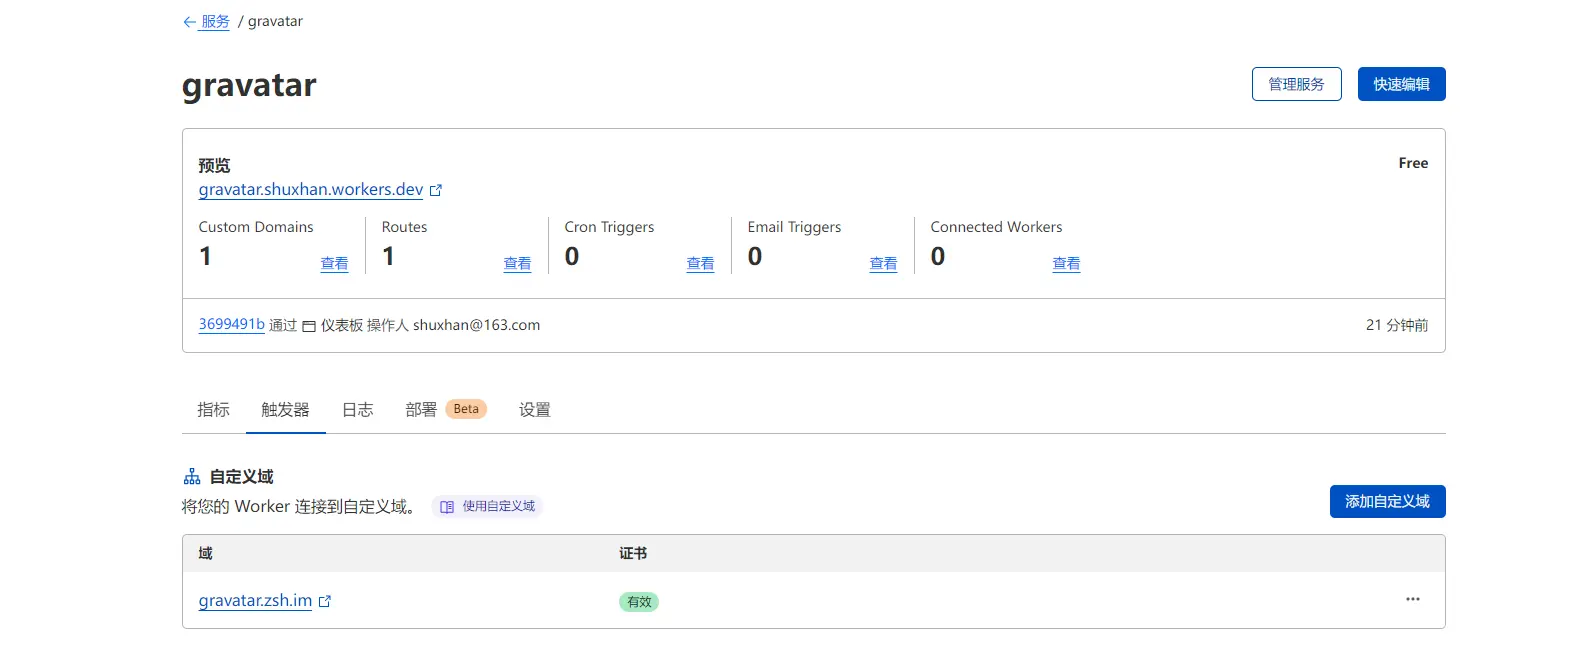Click 查看 under Connected Workers
This screenshot has width=1585, height=672.
click(x=1066, y=264)
